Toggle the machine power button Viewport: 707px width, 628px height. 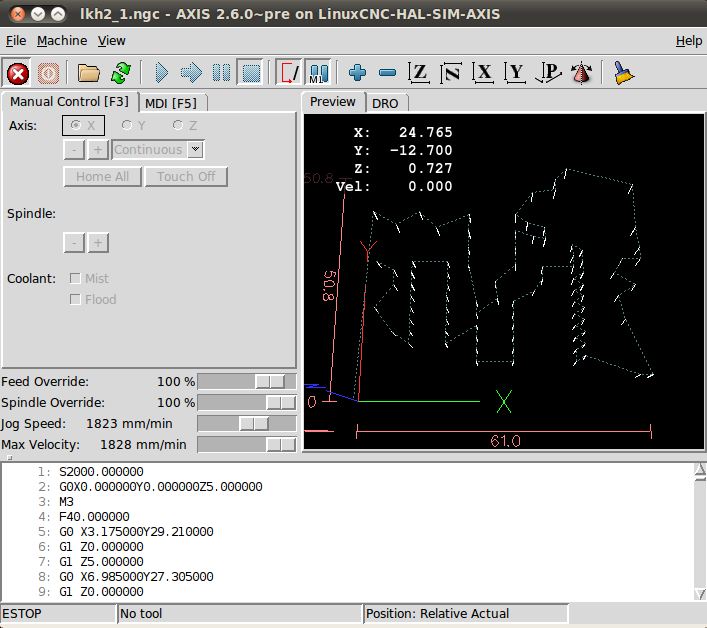48,73
